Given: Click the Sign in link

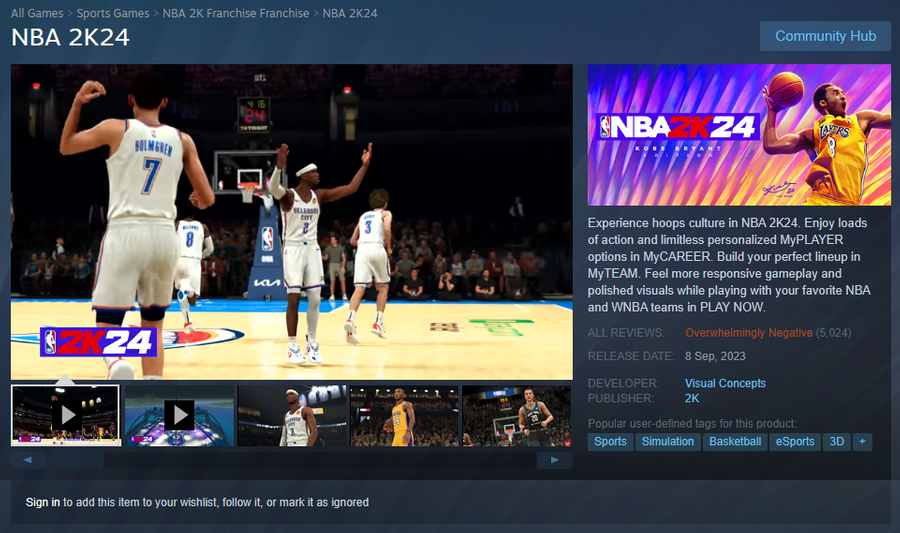Looking at the screenshot, I should pos(42,502).
